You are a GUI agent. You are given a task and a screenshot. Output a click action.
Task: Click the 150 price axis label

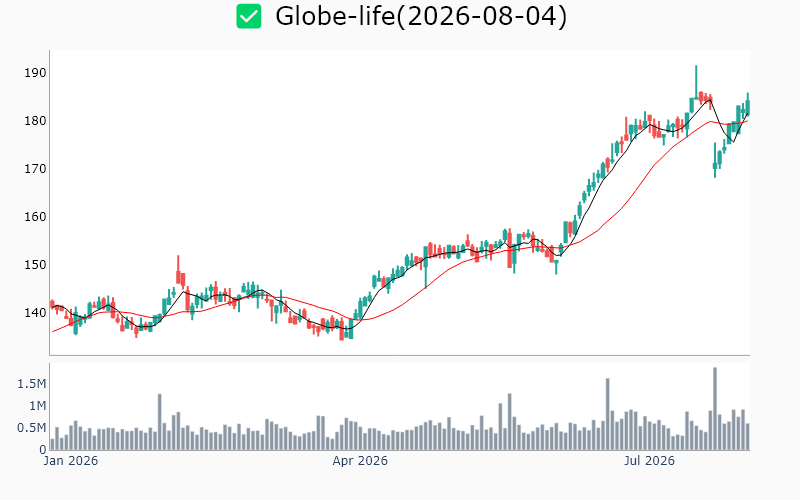click(x=35, y=265)
